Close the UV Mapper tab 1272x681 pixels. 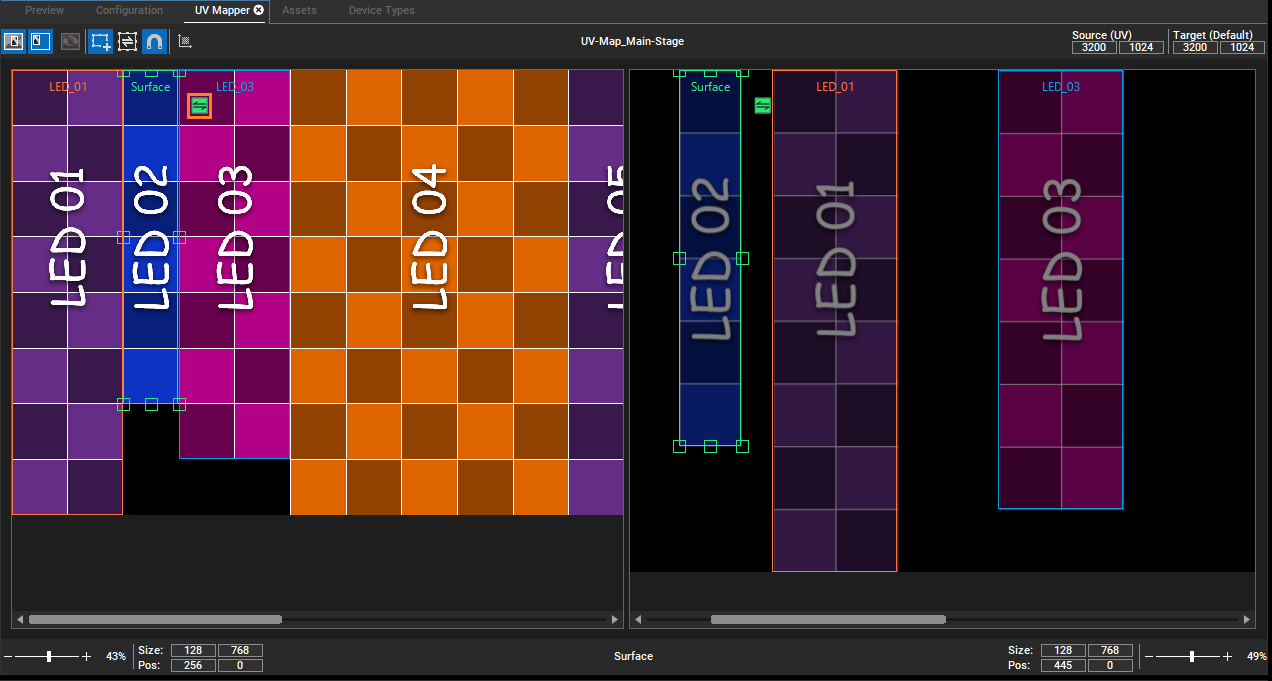259,10
